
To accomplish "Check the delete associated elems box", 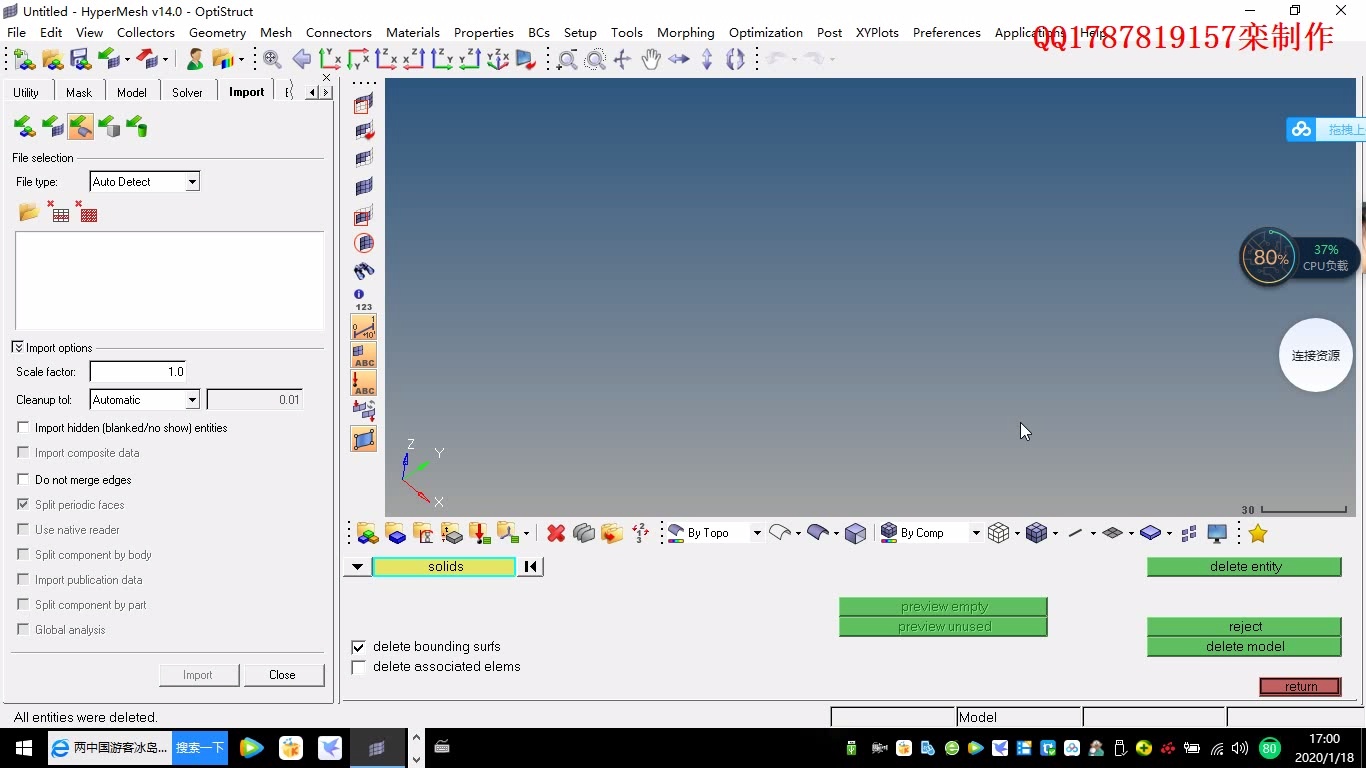I will pos(359,667).
